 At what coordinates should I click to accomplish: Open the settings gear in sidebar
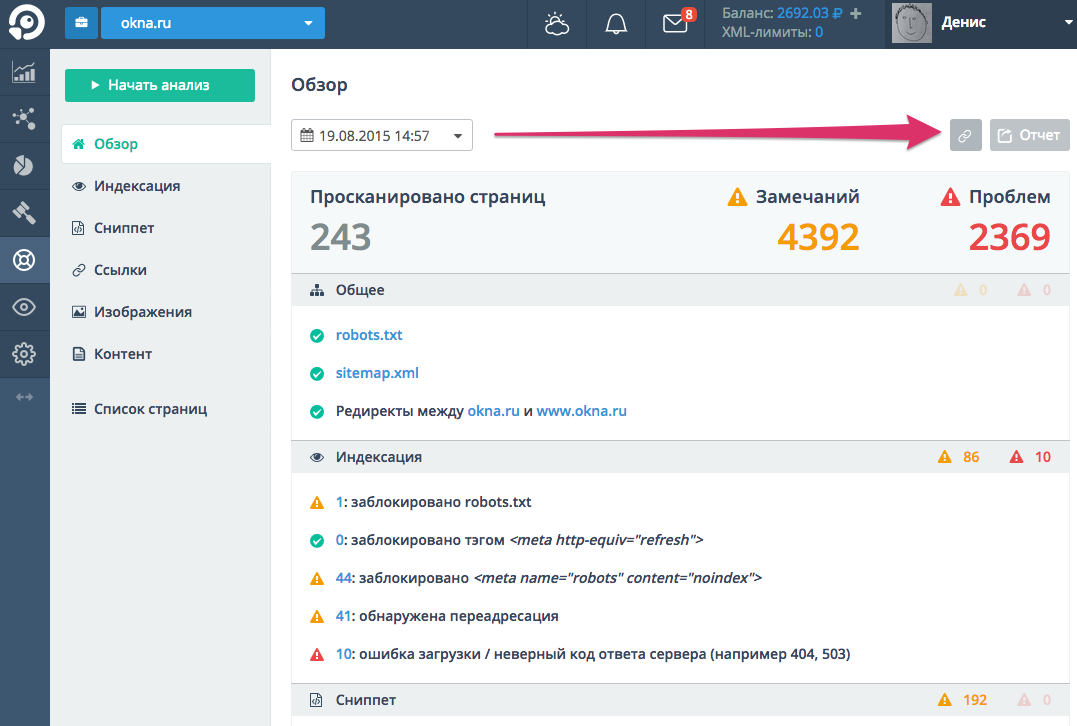click(x=24, y=353)
